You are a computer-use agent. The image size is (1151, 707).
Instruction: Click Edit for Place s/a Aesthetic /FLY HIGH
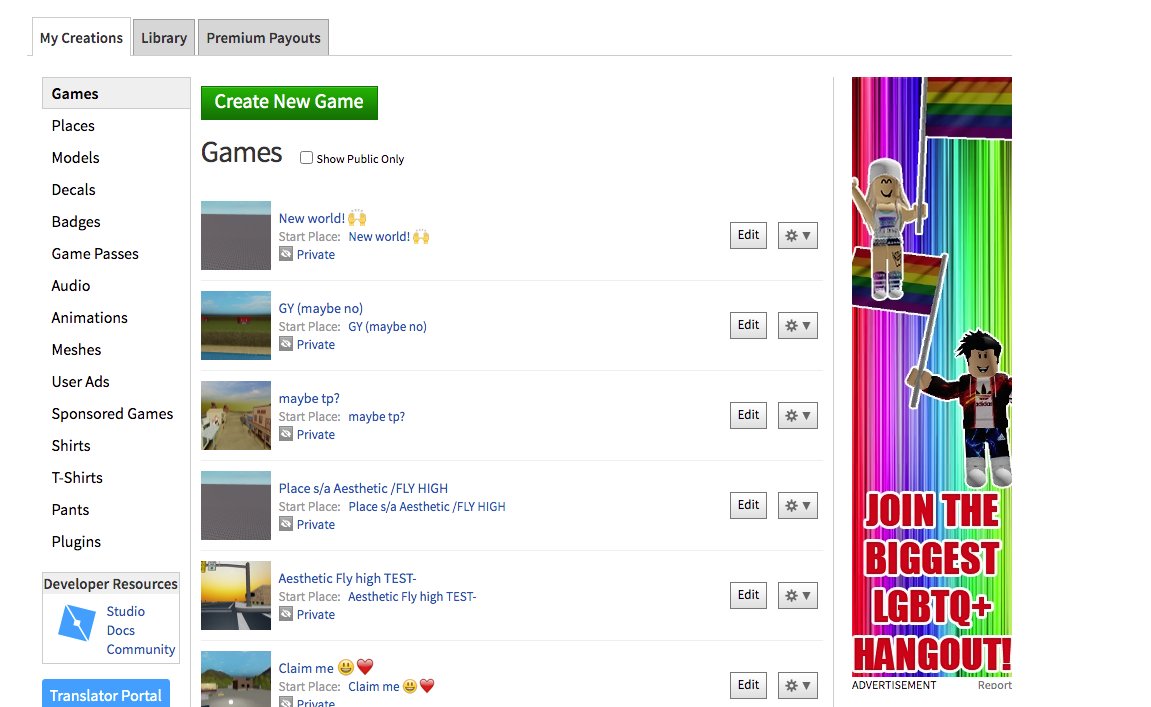coord(748,505)
